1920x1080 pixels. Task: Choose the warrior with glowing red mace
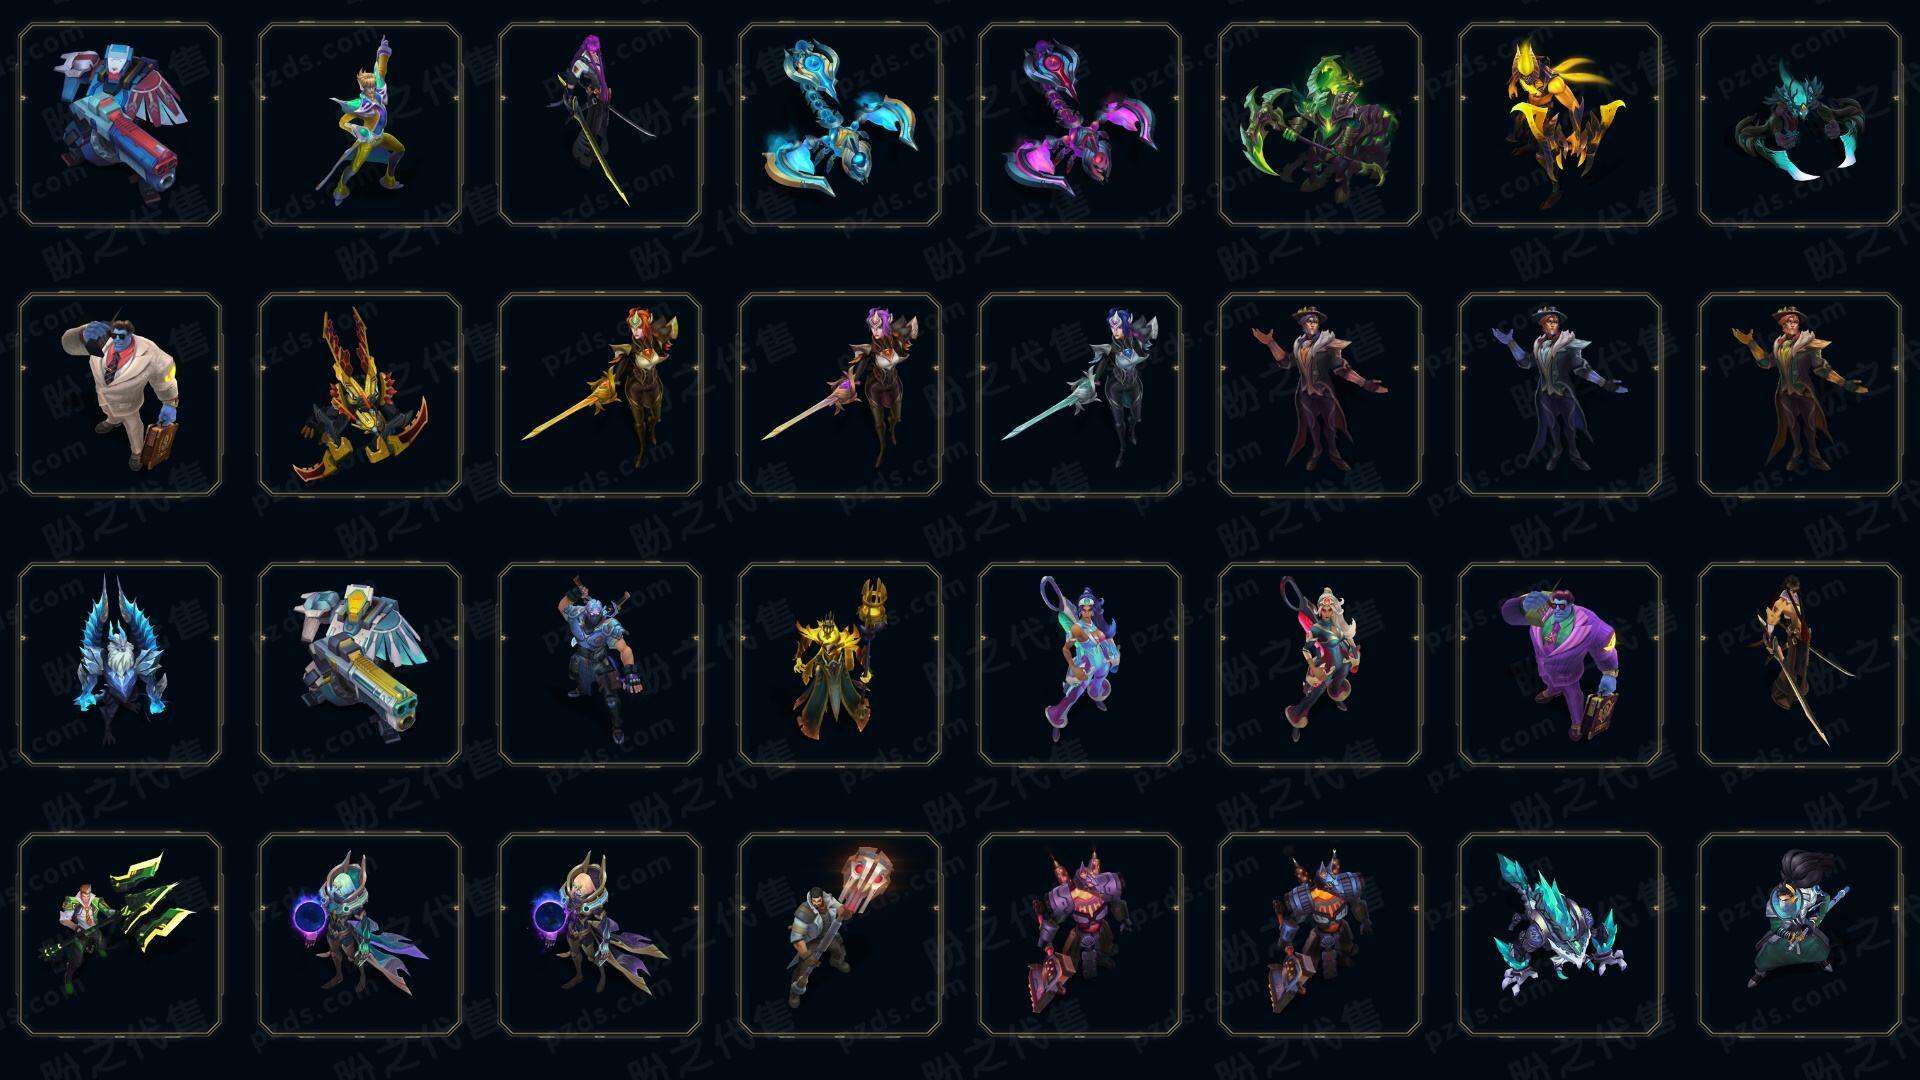pyautogui.click(x=840, y=934)
